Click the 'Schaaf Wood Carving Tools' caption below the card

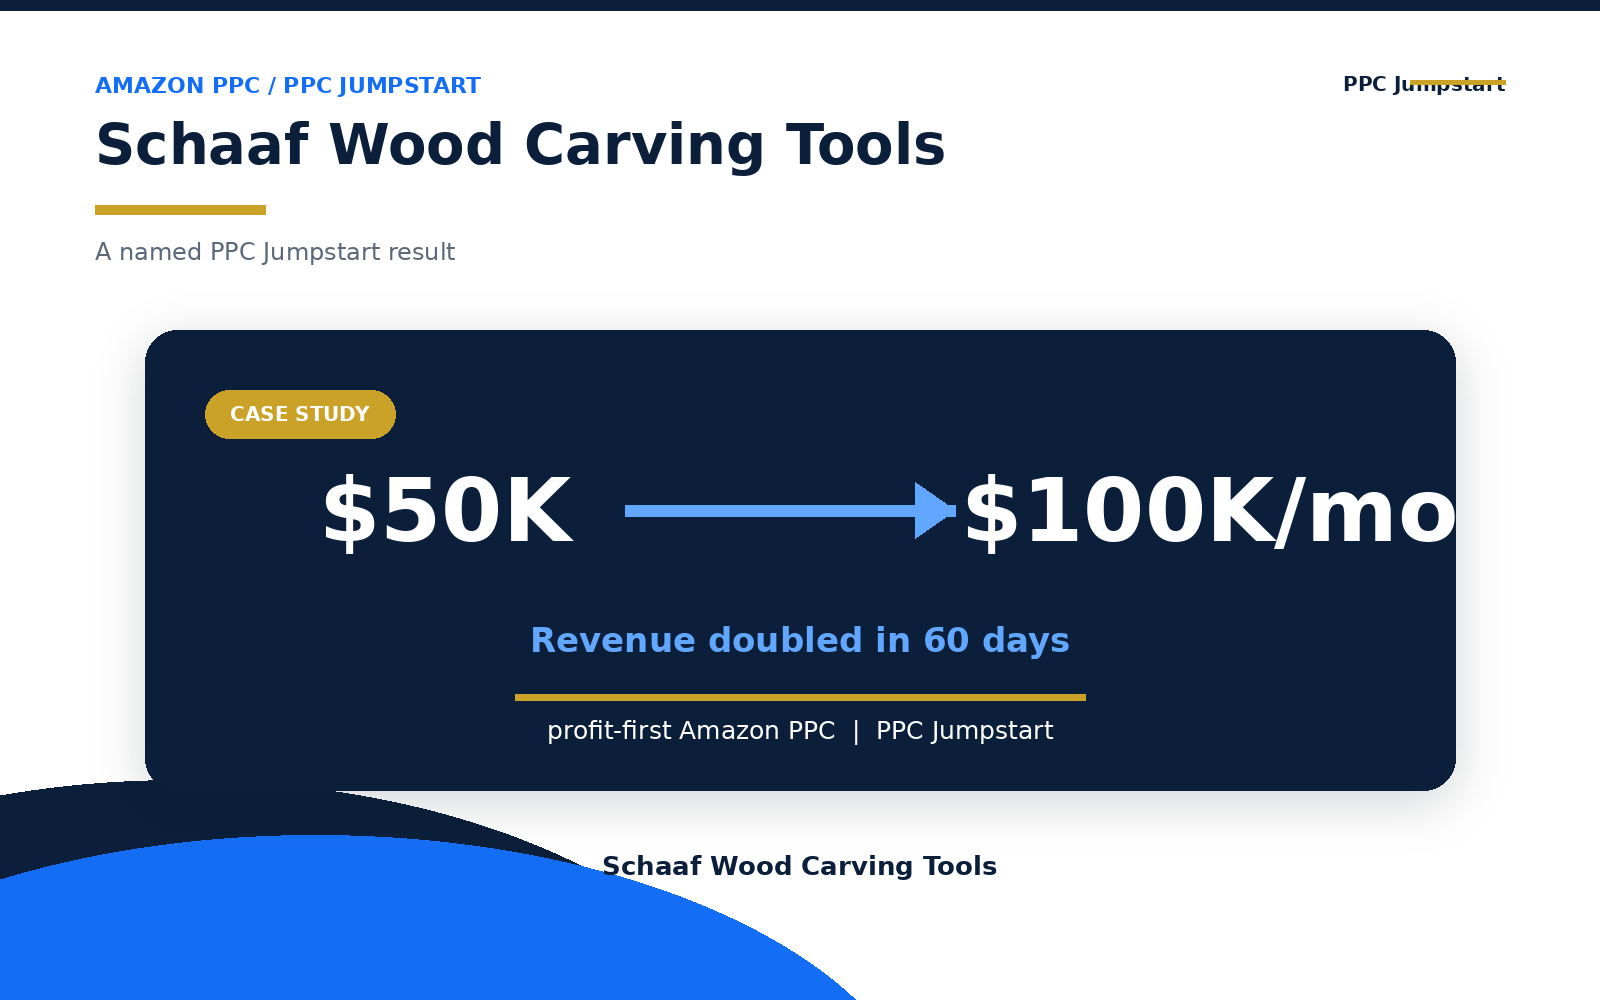coord(800,866)
